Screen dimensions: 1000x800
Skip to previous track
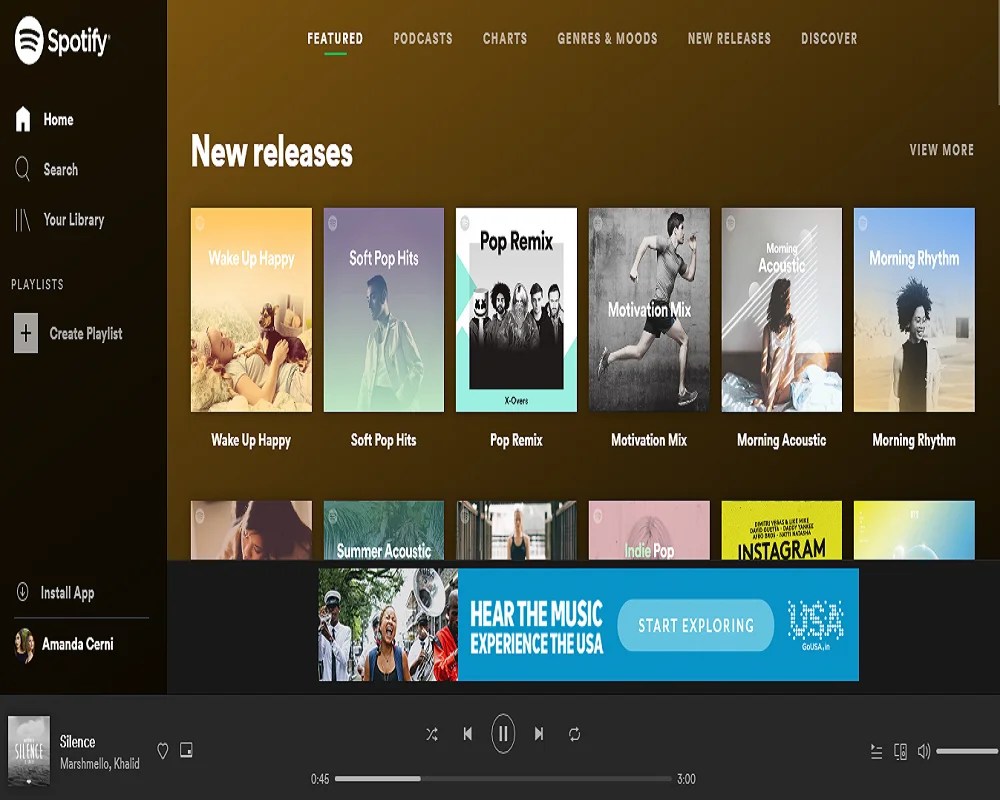click(x=467, y=734)
